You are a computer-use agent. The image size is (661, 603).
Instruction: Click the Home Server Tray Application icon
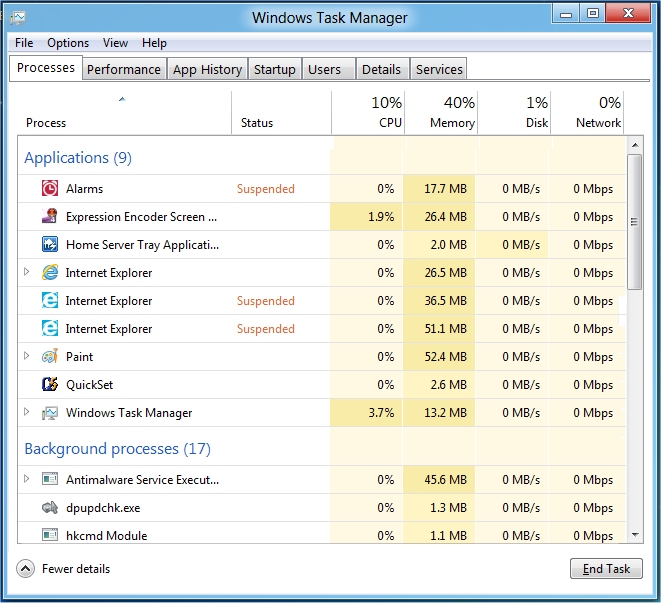pos(50,245)
